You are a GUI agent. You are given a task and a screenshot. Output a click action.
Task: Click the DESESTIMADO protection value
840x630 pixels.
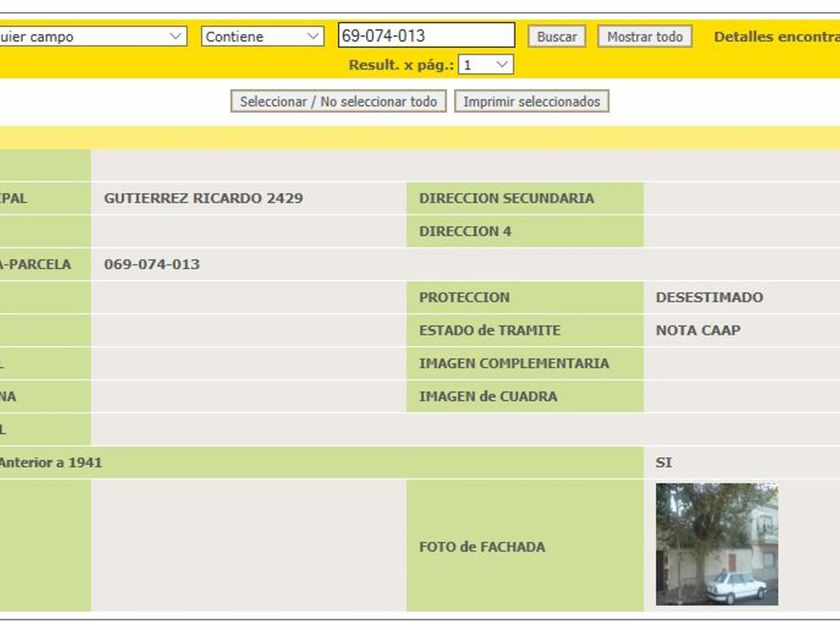[709, 297]
